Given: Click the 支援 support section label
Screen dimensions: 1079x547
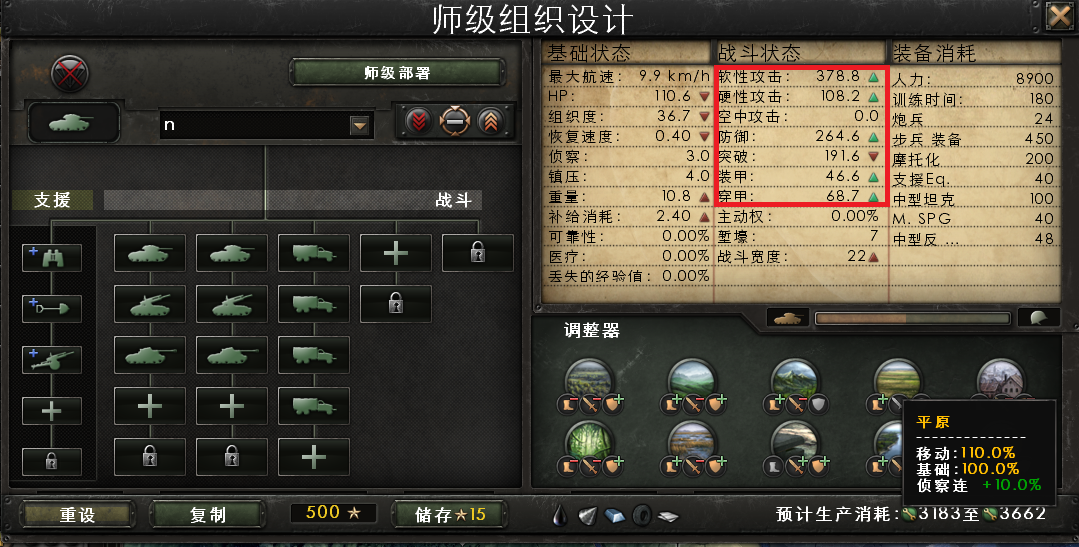Looking at the screenshot, I should point(52,200).
